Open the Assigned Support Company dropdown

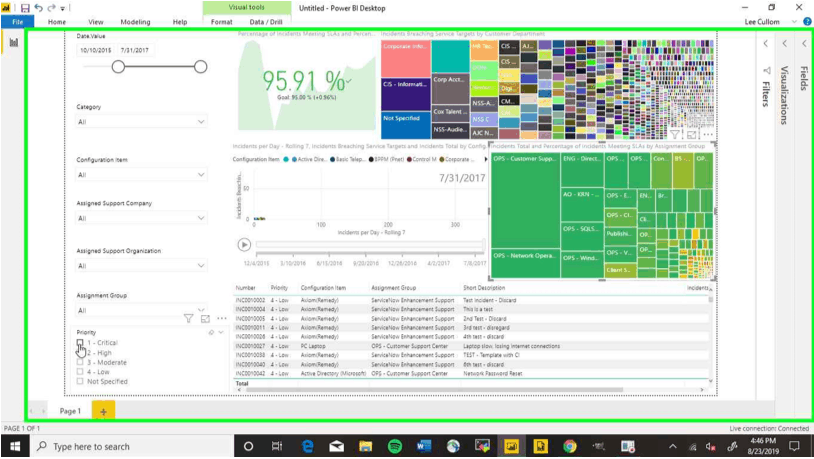[141, 218]
